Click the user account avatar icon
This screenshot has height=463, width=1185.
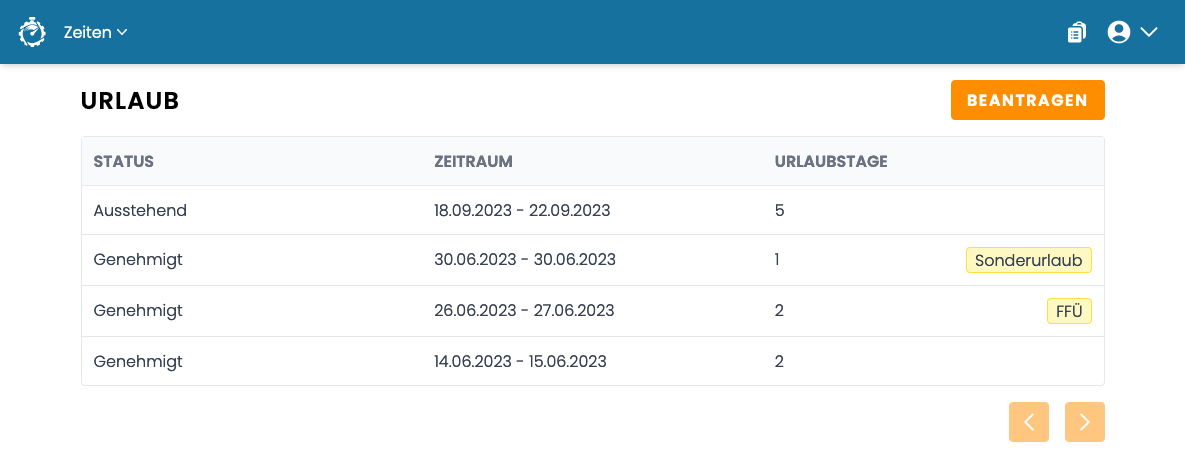[x=1118, y=32]
